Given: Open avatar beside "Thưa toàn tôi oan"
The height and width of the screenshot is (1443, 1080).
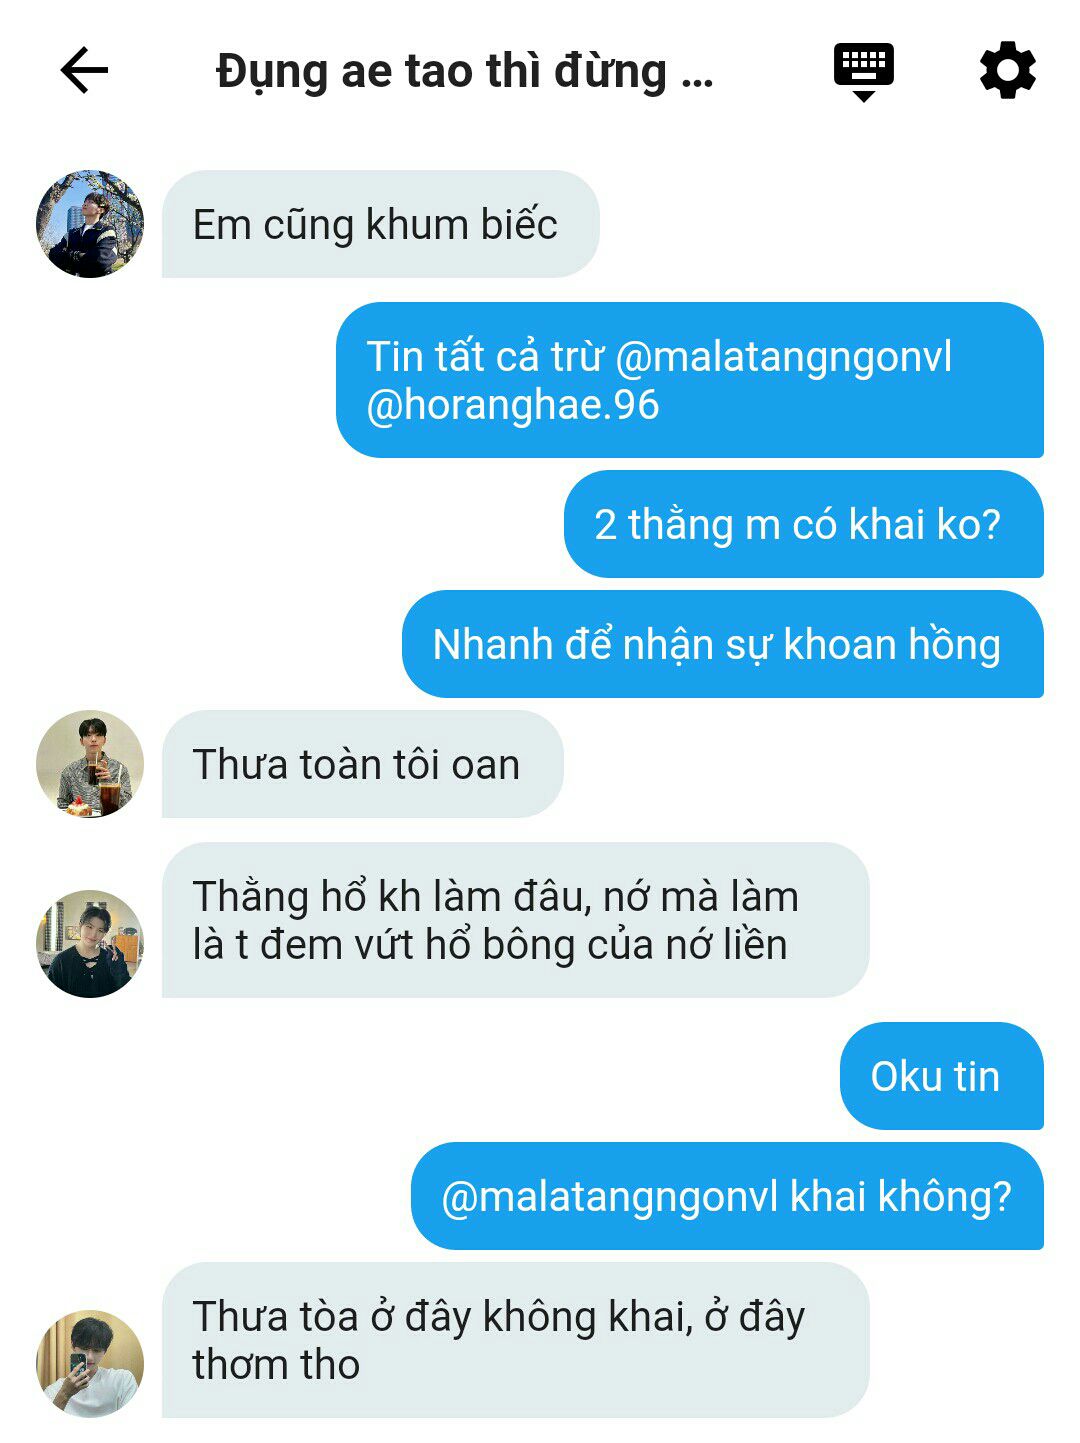Looking at the screenshot, I should click(90, 764).
